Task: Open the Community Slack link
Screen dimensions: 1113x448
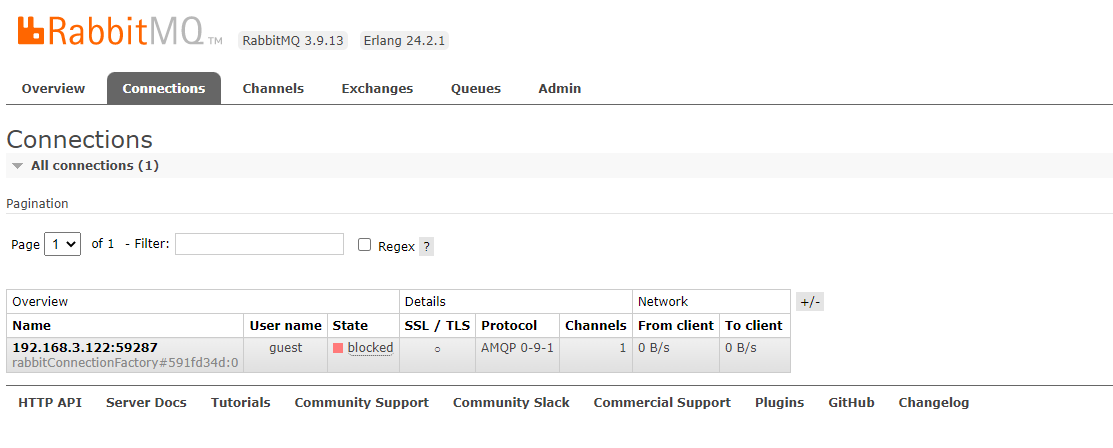Action: pos(511,403)
